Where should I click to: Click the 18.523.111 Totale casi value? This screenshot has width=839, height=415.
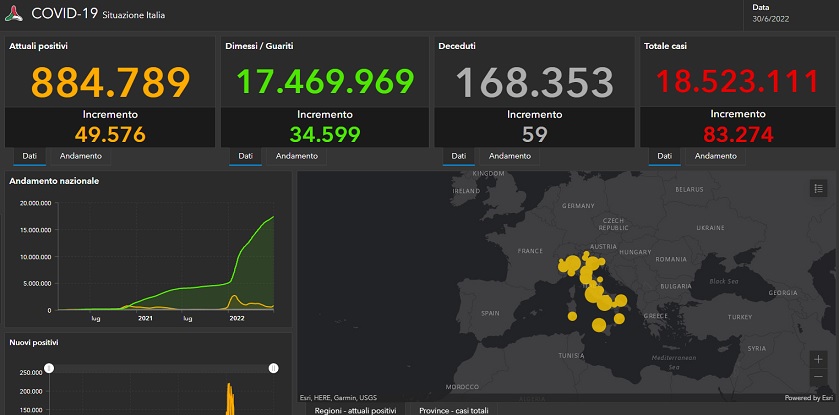click(x=738, y=82)
